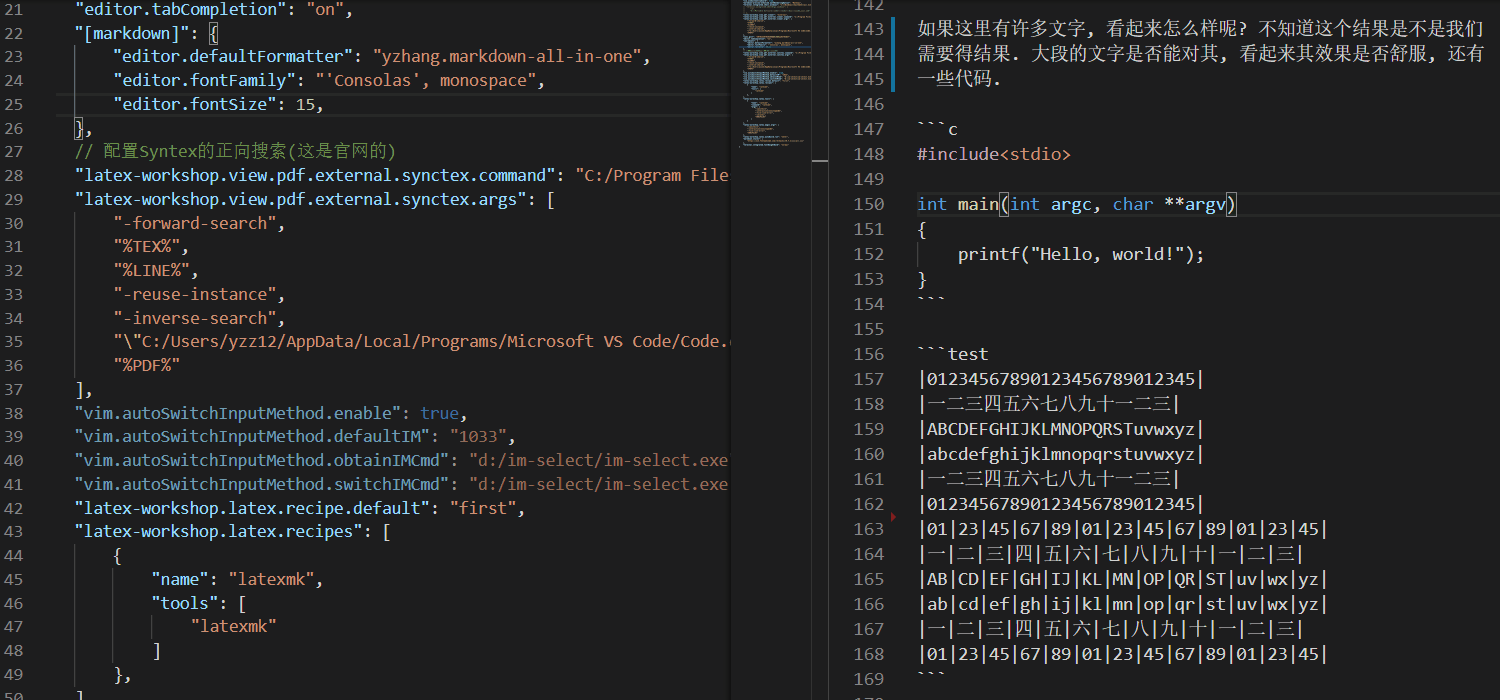Click the "latexmk" tools entry
The height and width of the screenshot is (700, 1500).
pyautogui.click(x=232, y=626)
